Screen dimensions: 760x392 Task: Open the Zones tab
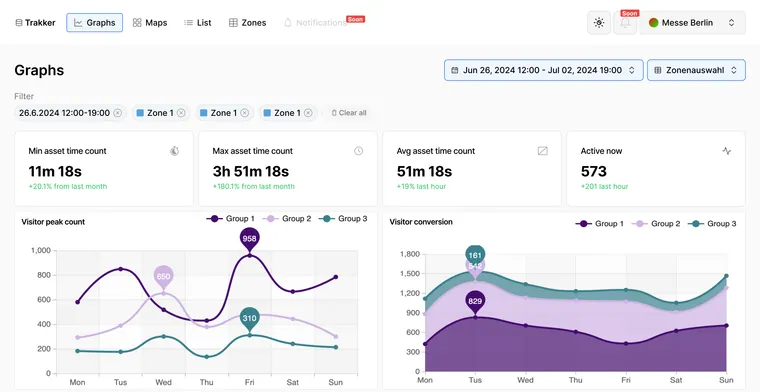coord(247,23)
